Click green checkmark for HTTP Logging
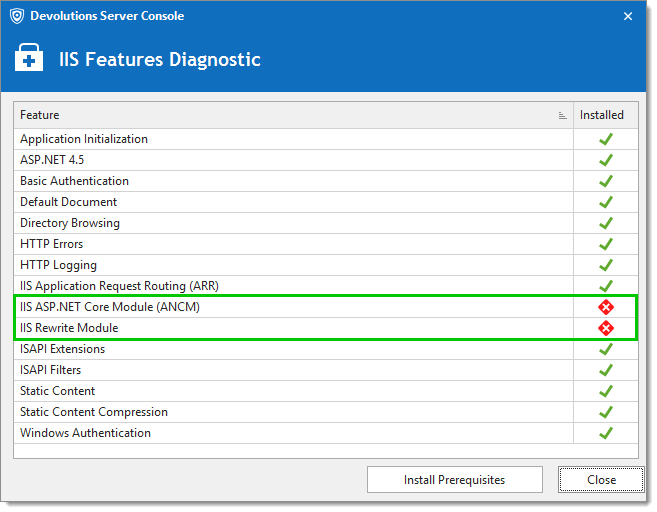The height and width of the screenshot is (512, 657). 606,265
